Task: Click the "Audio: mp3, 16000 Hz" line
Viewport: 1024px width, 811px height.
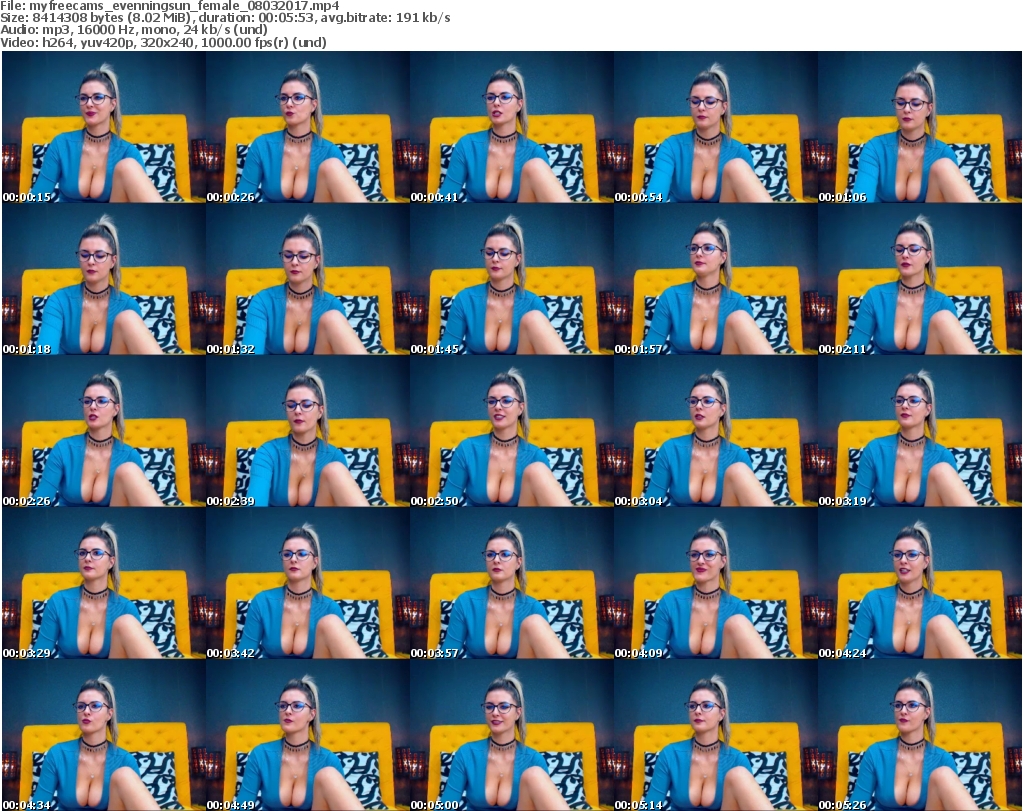Action: [x=134, y=30]
